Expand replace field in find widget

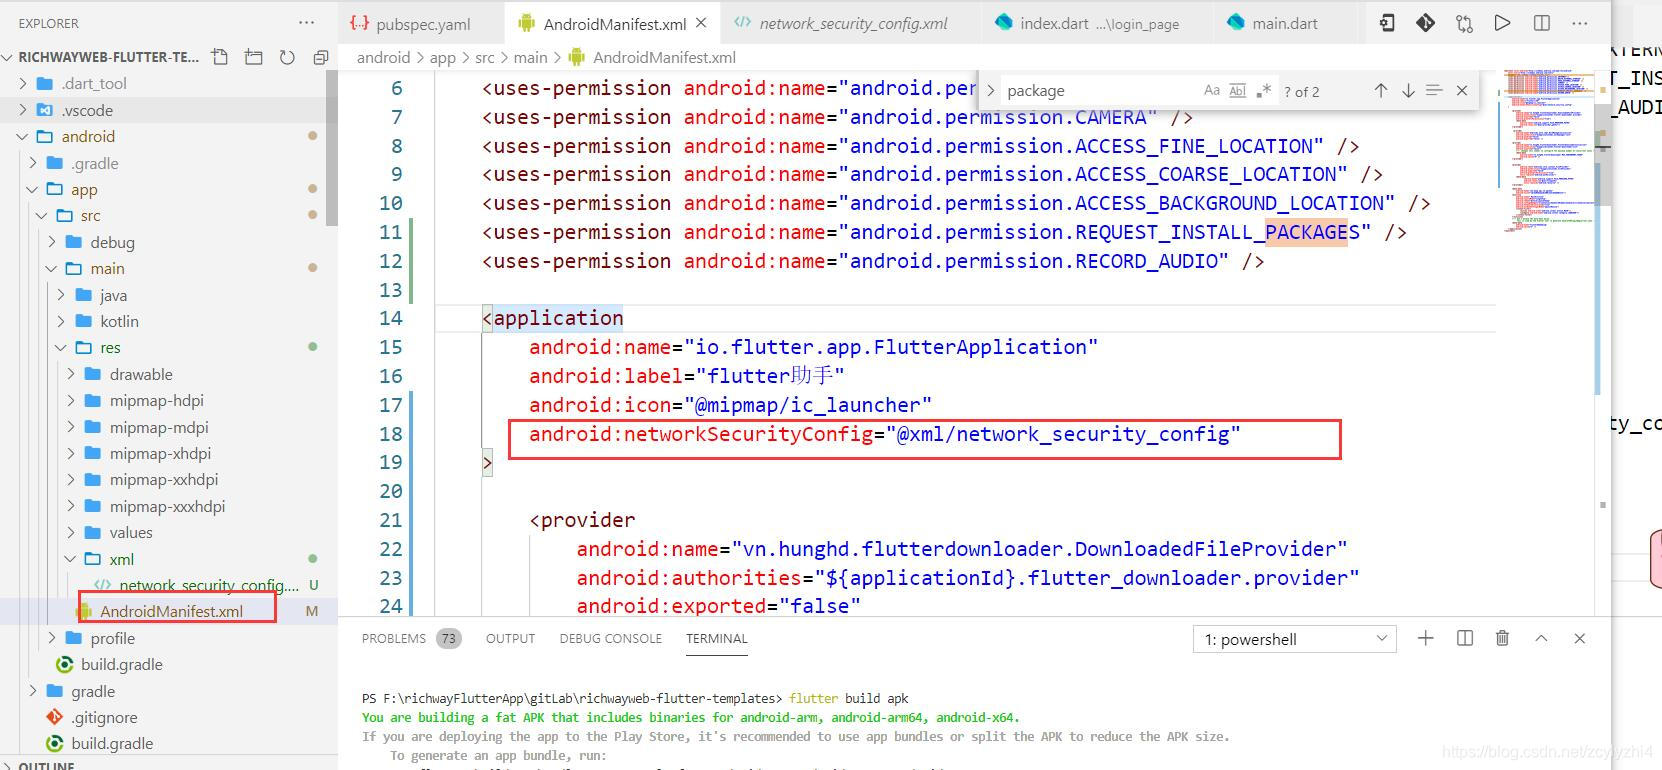(991, 90)
